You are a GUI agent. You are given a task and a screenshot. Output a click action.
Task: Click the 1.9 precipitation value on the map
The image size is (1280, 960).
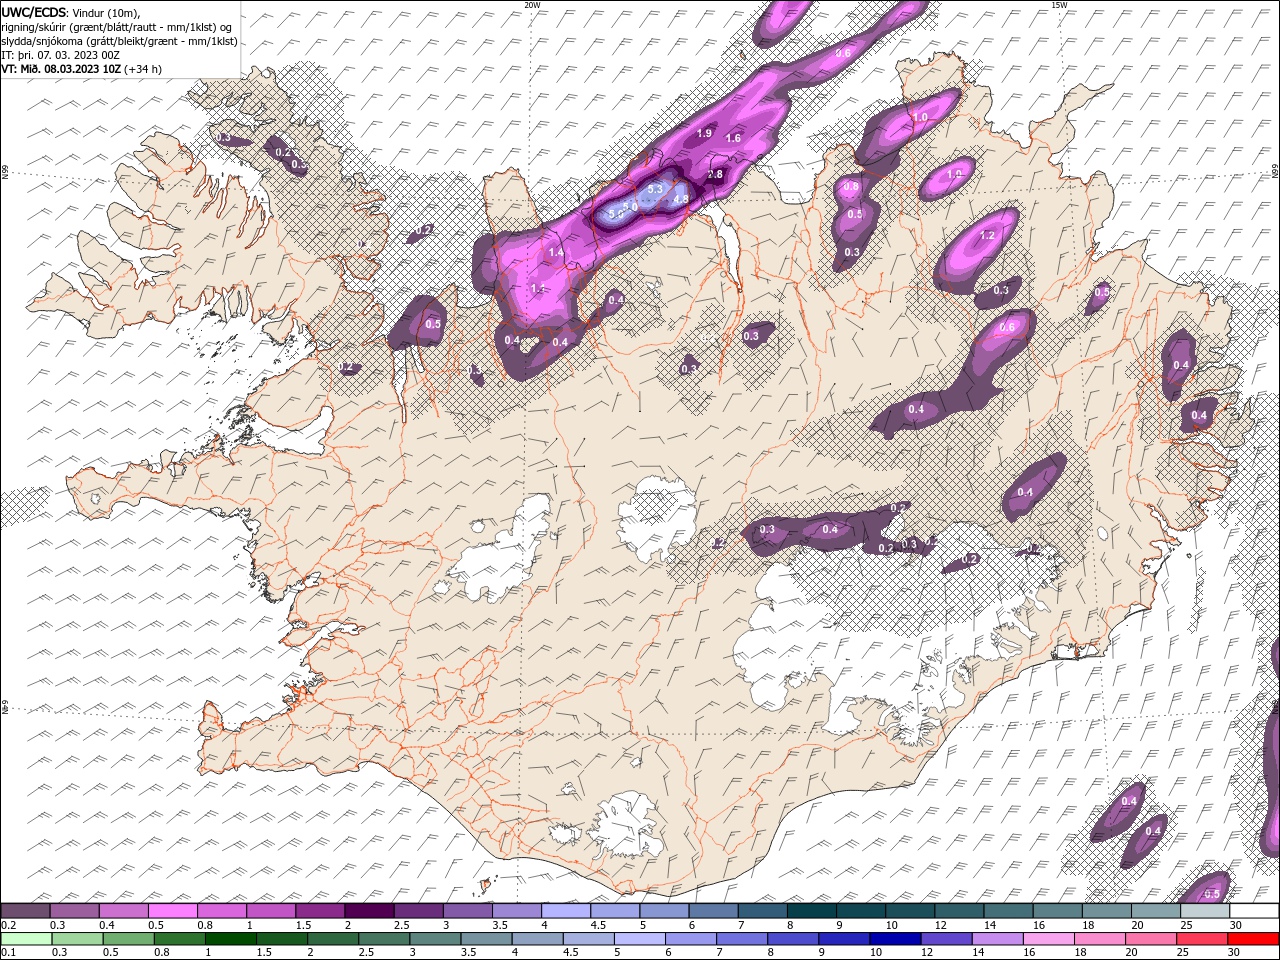[704, 133]
